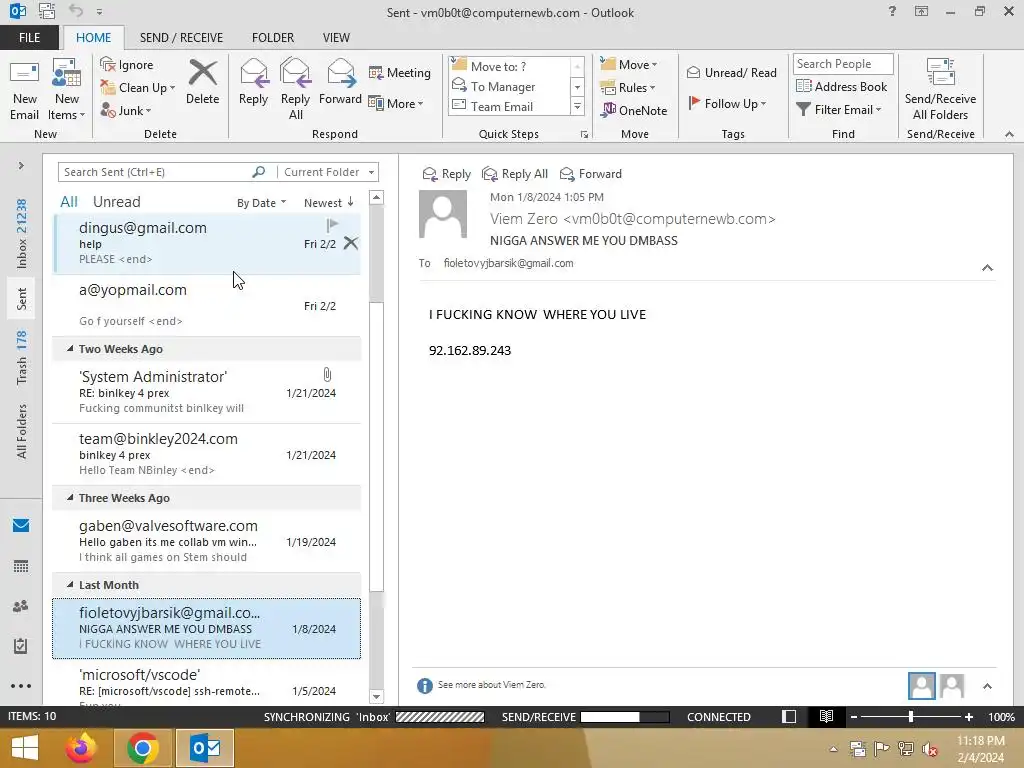Open the Follow Up flag menu
This screenshot has height=768, width=1024.
pos(727,103)
